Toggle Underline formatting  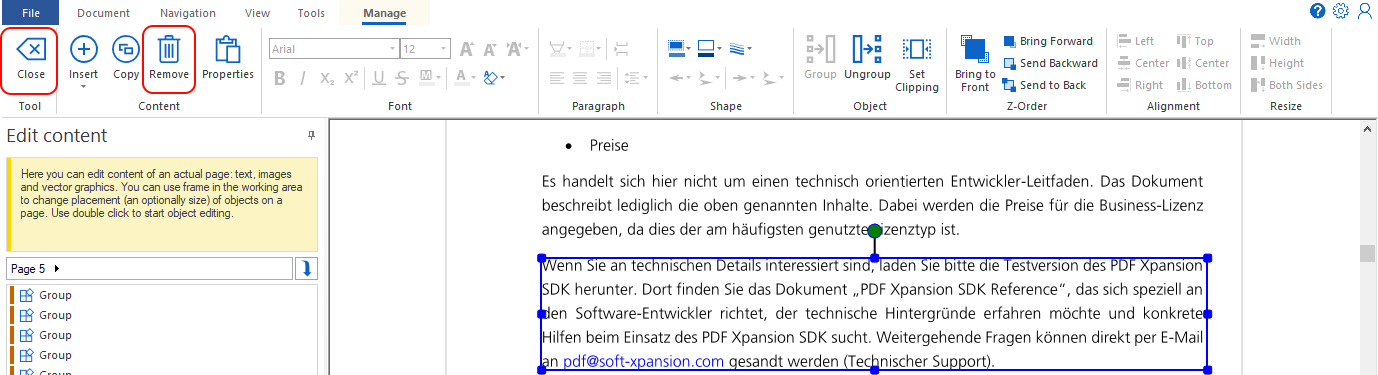(x=379, y=77)
